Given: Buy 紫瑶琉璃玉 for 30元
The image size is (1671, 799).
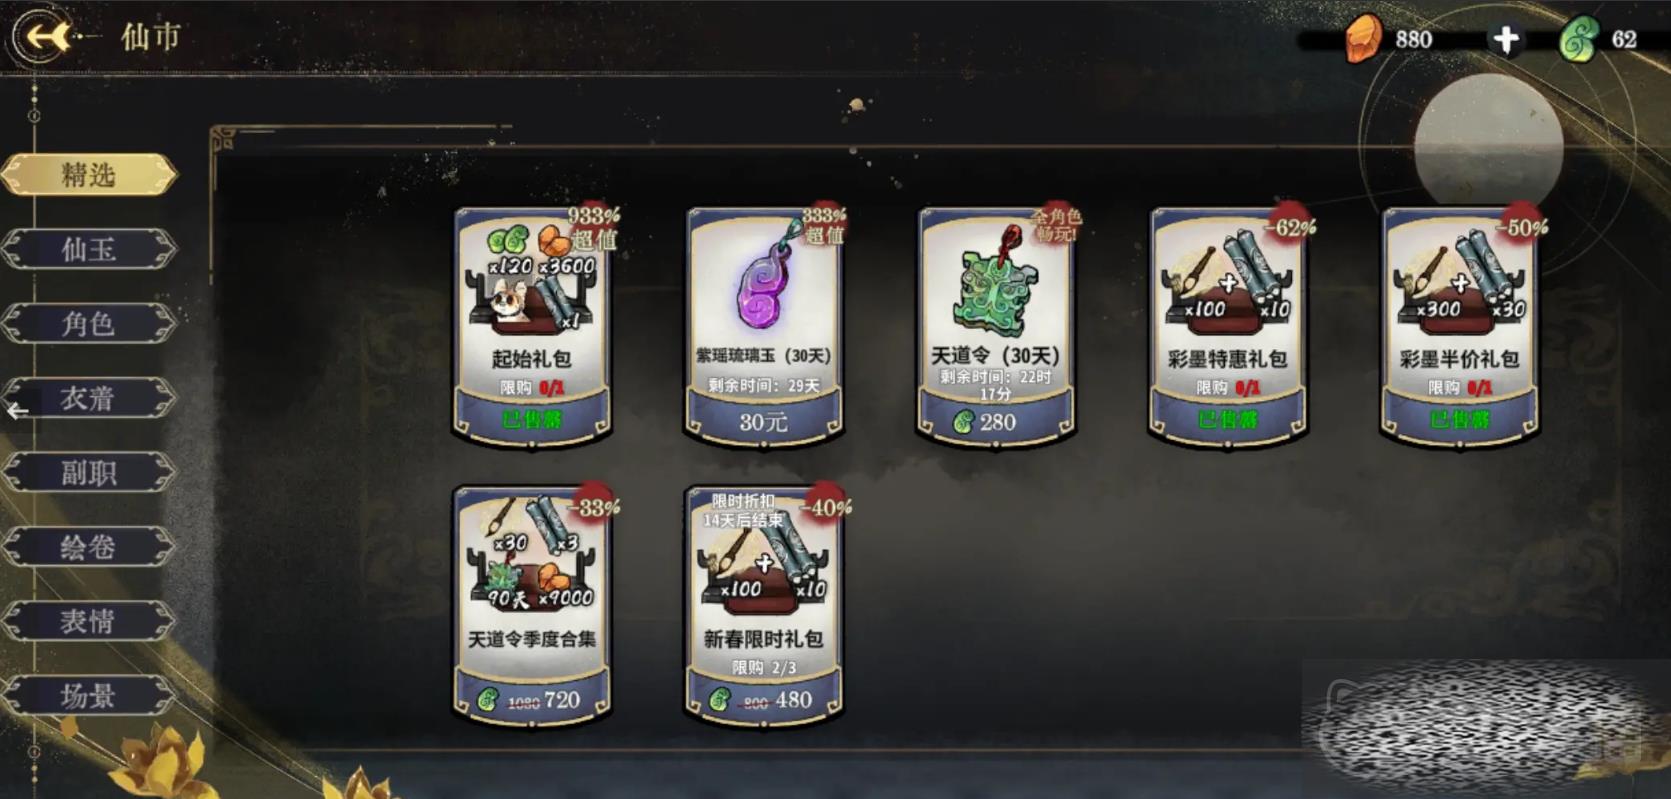Looking at the screenshot, I should coord(763,422).
